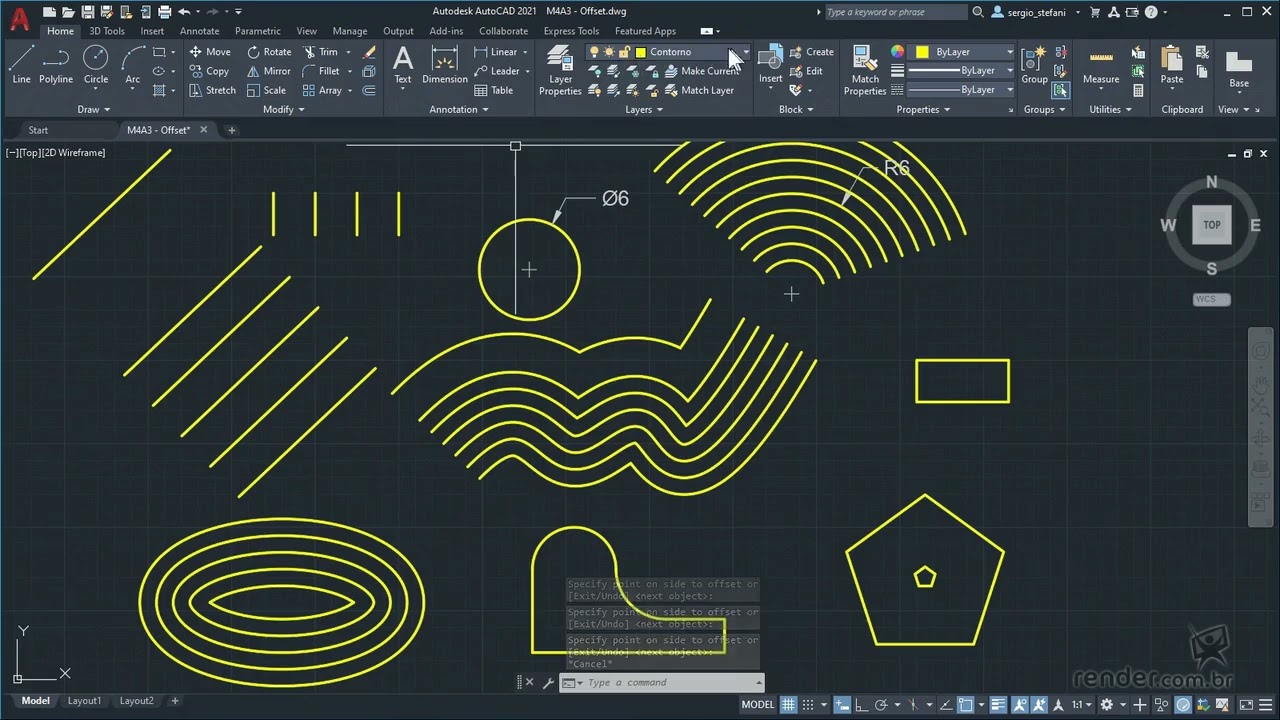
Task: Open the Express Tools ribbon tab
Action: point(571,31)
